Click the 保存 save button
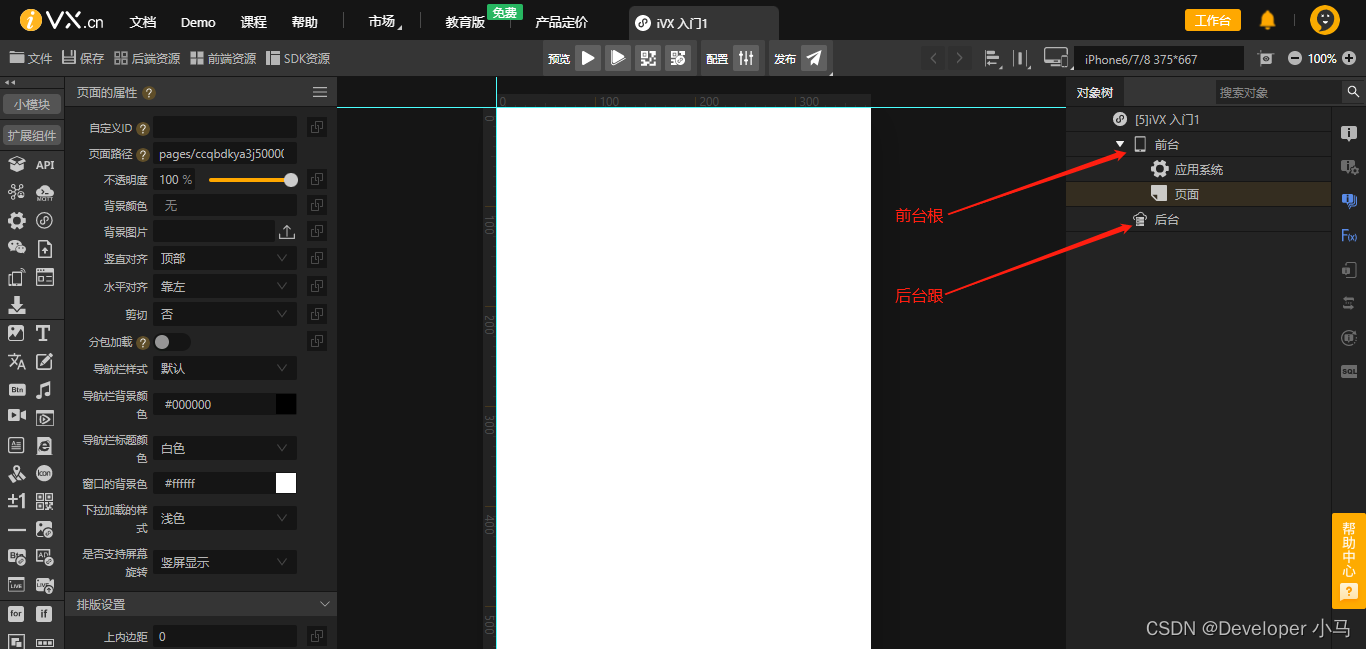Screen dimensions: 1366x649 pyautogui.click(x=83, y=59)
